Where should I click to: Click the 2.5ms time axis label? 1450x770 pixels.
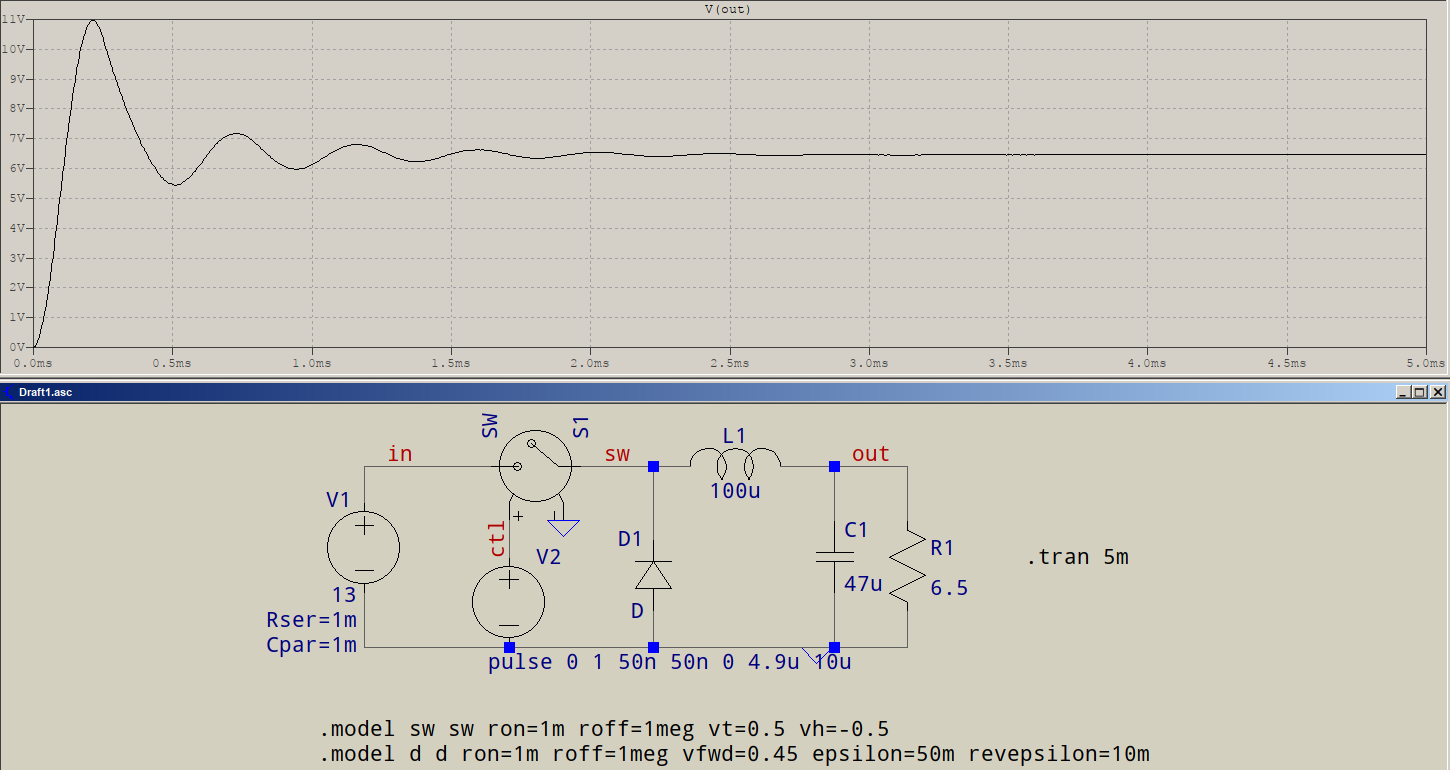tap(729, 362)
